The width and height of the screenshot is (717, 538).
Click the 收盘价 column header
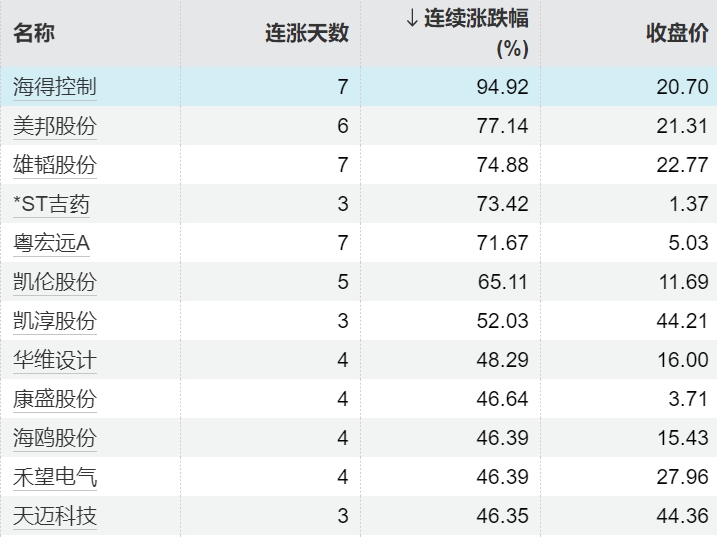pos(677,32)
